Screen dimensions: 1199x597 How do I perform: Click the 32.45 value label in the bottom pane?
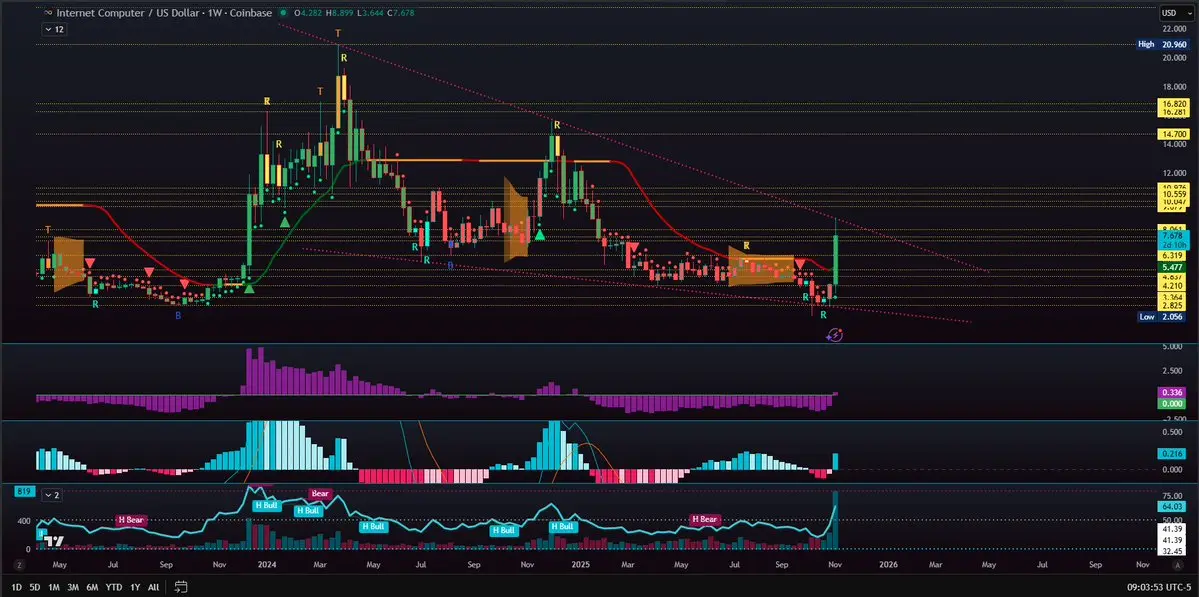click(x=1174, y=551)
